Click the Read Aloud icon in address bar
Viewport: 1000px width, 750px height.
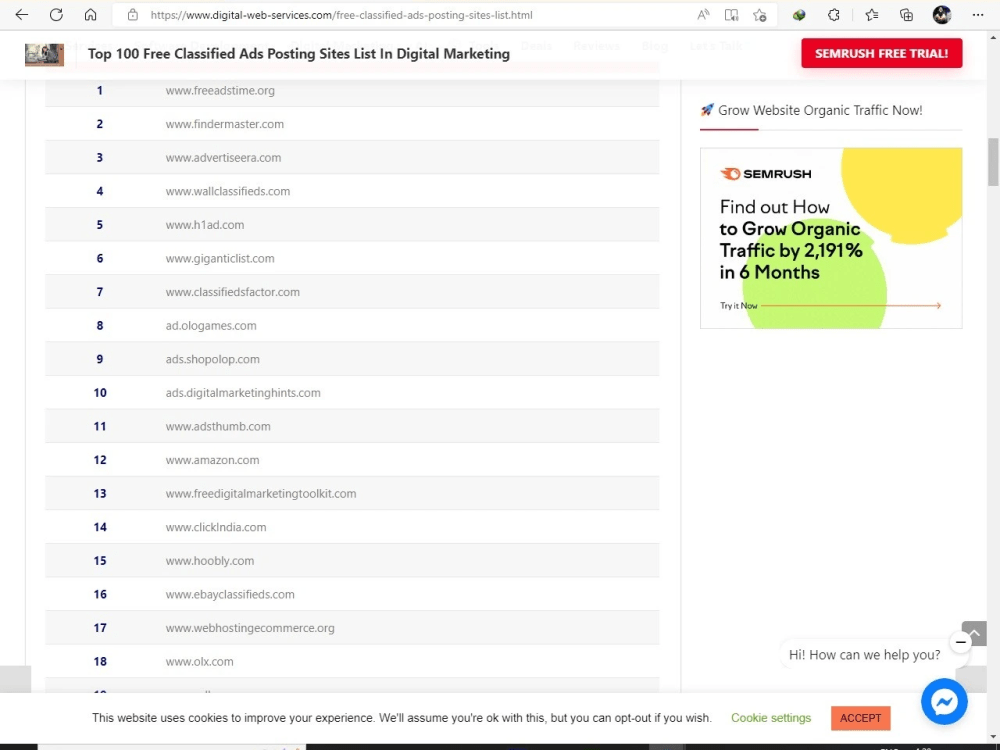pyautogui.click(x=703, y=15)
